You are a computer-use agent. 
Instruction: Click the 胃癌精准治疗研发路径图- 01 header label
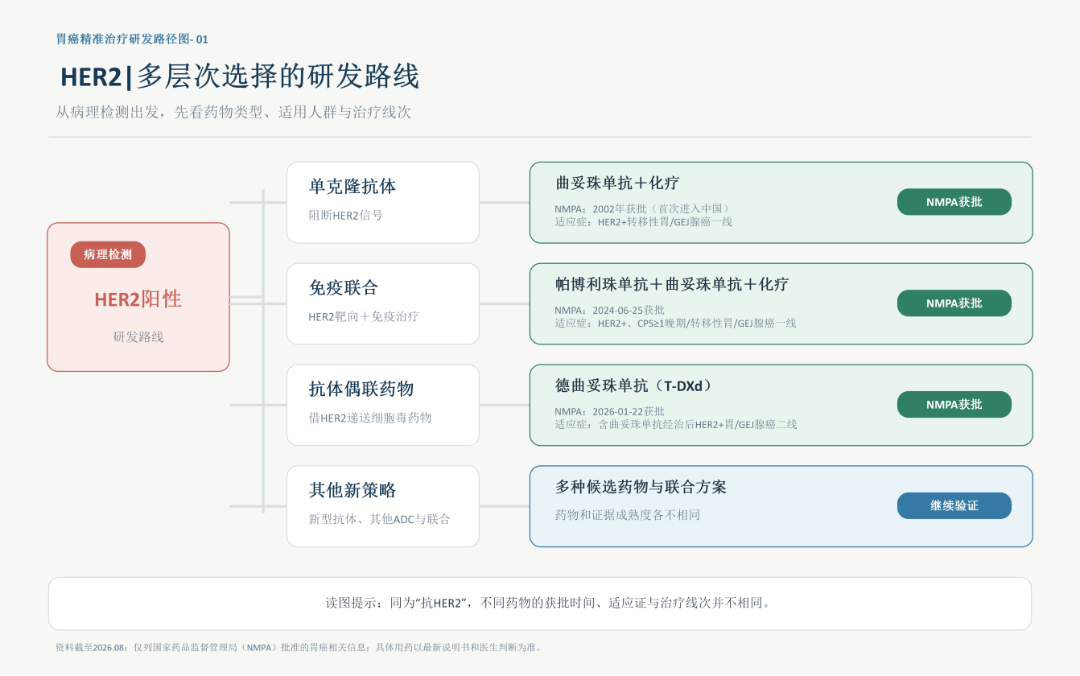click(132, 39)
